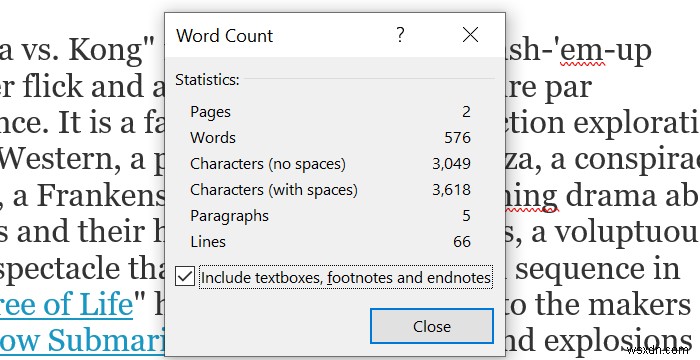This screenshot has width=700, height=360.
Task: Click the Pages label in statistics
Action: 210,112
